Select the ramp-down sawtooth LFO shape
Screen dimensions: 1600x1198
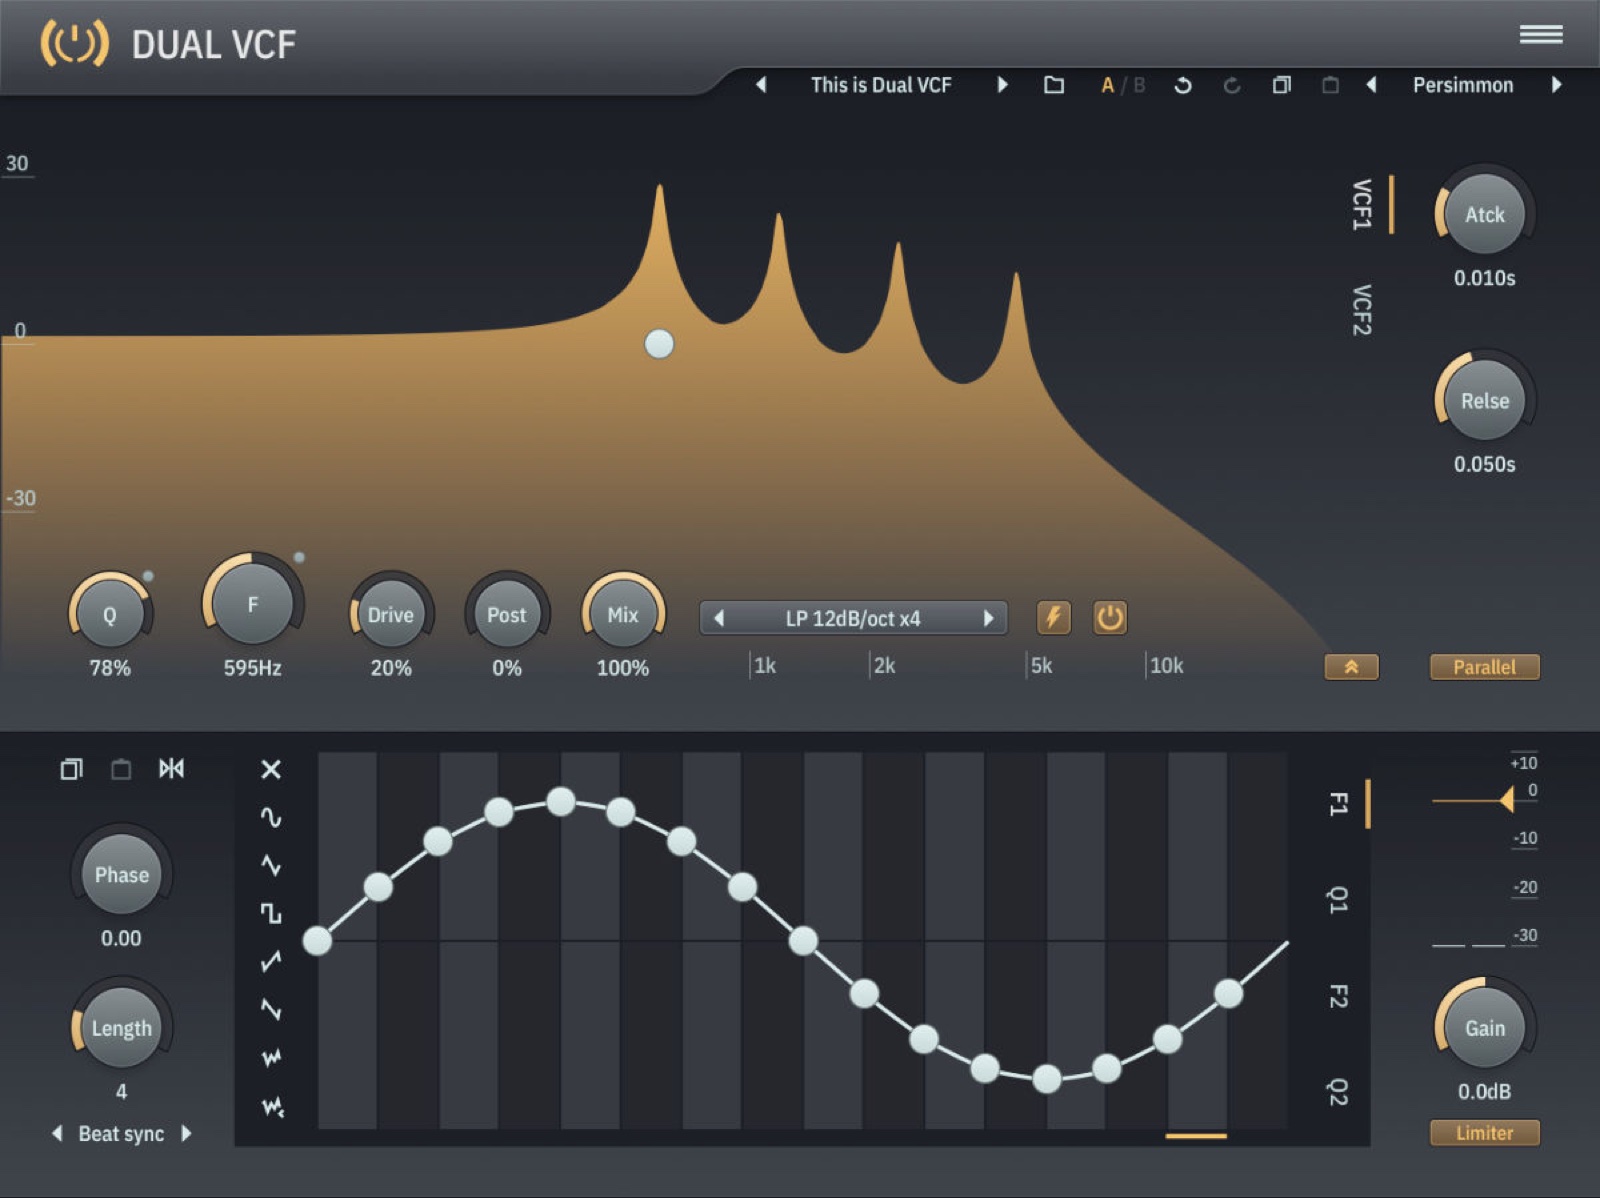[x=271, y=1009]
